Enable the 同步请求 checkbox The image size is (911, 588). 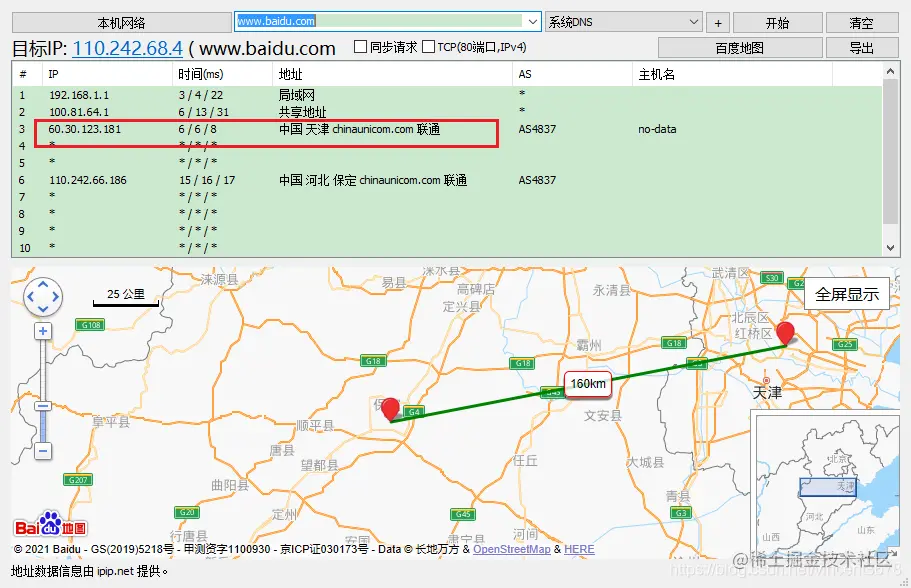(x=360, y=46)
